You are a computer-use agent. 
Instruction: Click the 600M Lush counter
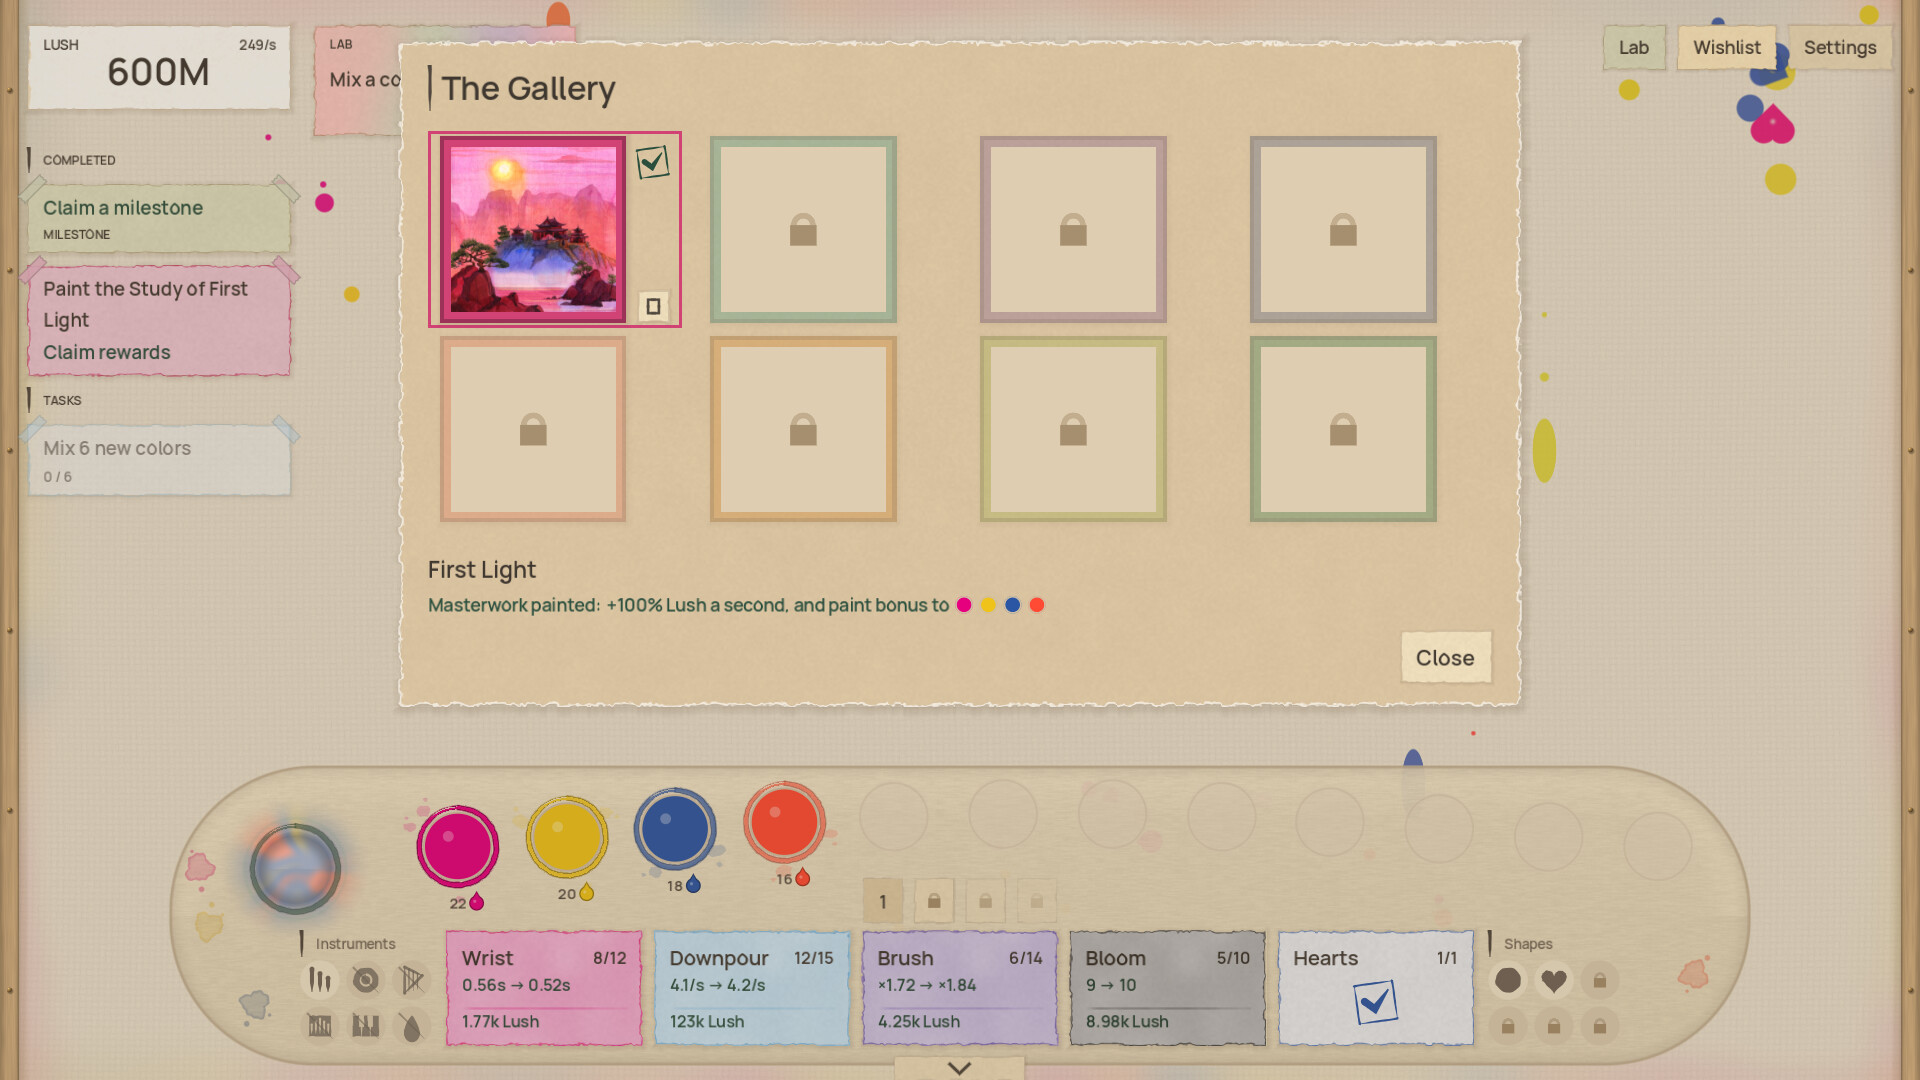coord(159,67)
